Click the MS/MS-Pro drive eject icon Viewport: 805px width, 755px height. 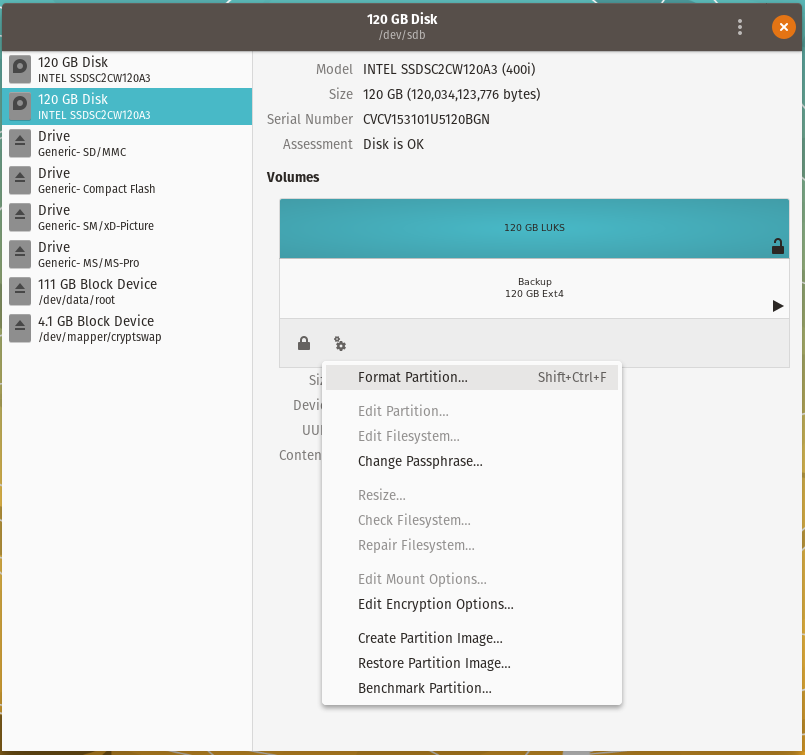[20, 254]
